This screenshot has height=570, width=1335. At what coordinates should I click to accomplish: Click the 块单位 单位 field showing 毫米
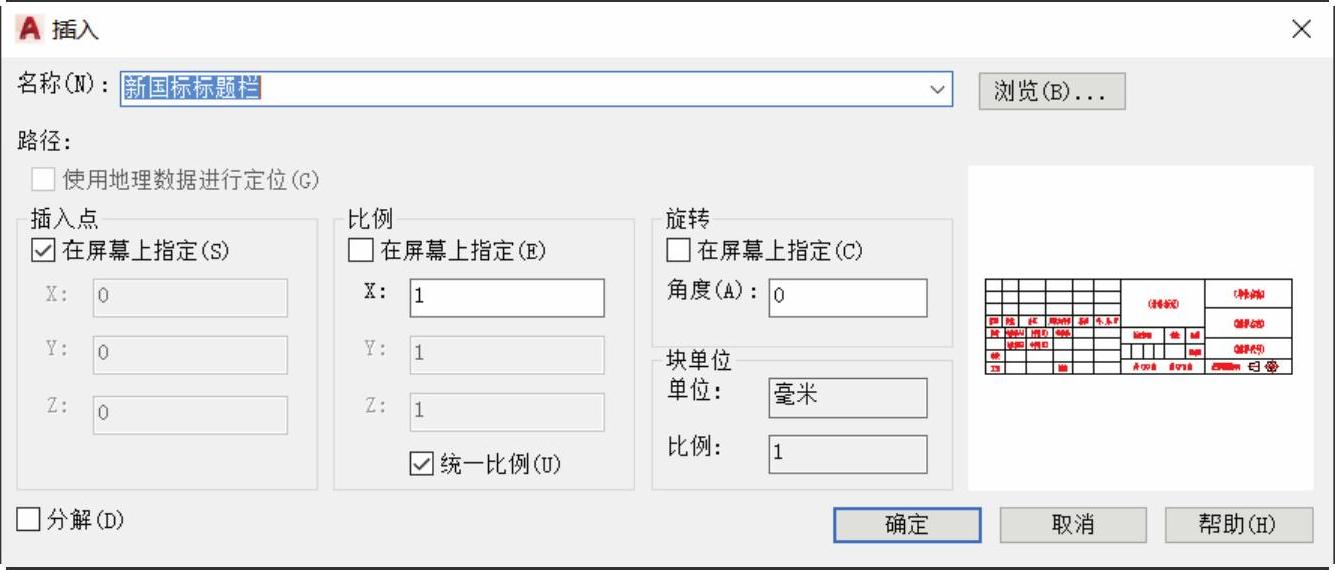847,397
